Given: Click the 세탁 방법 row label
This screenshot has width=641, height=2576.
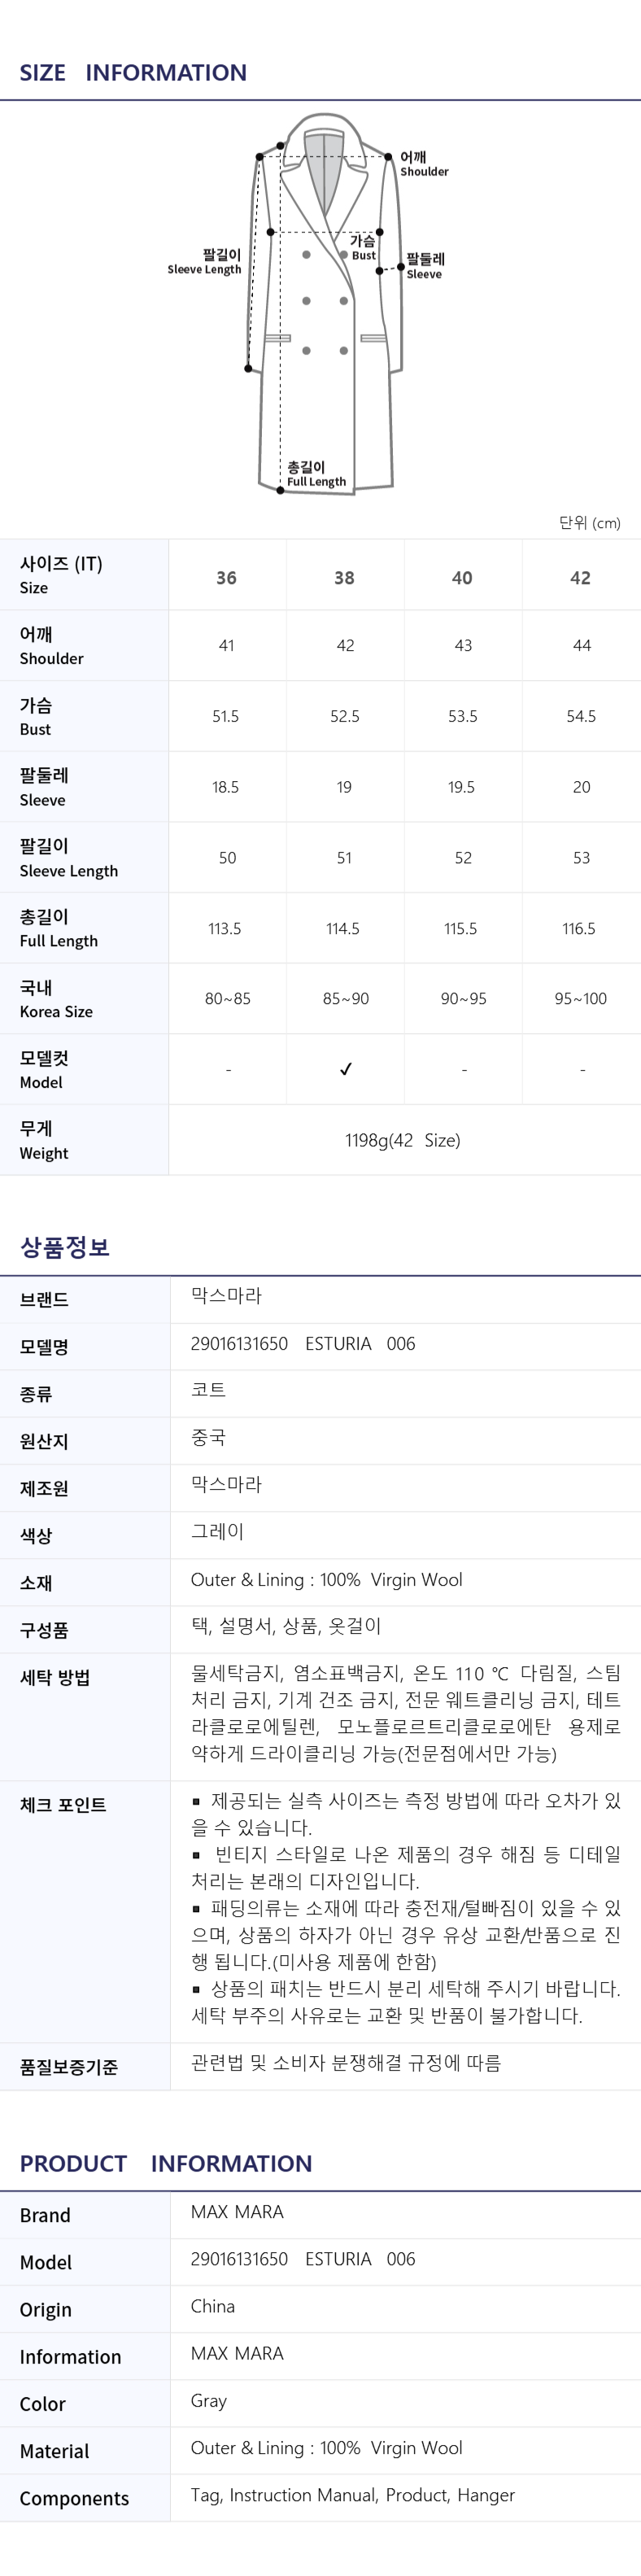Looking at the screenshot, I should [x=55, y=1677].
